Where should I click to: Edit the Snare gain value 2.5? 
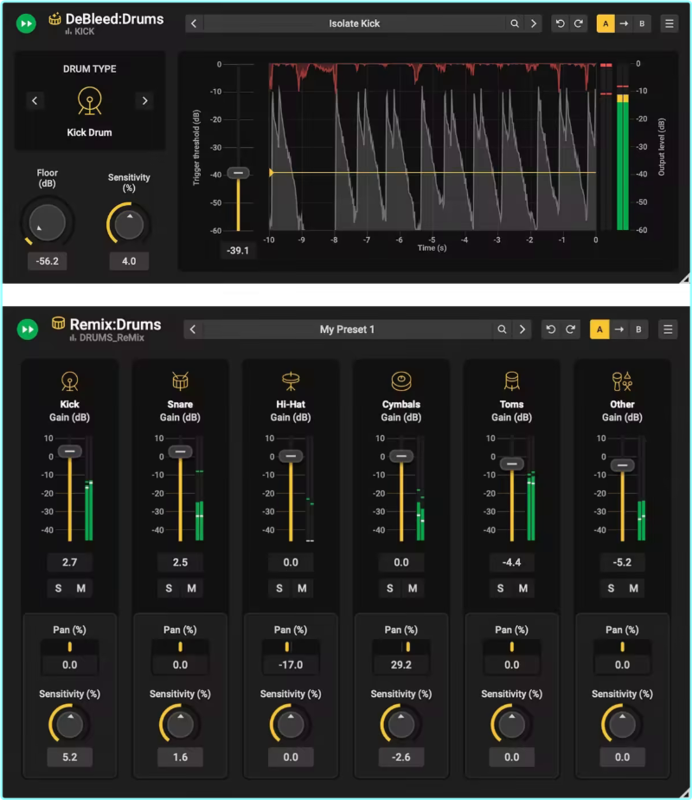pyautogui.click(x=180, y=562)
